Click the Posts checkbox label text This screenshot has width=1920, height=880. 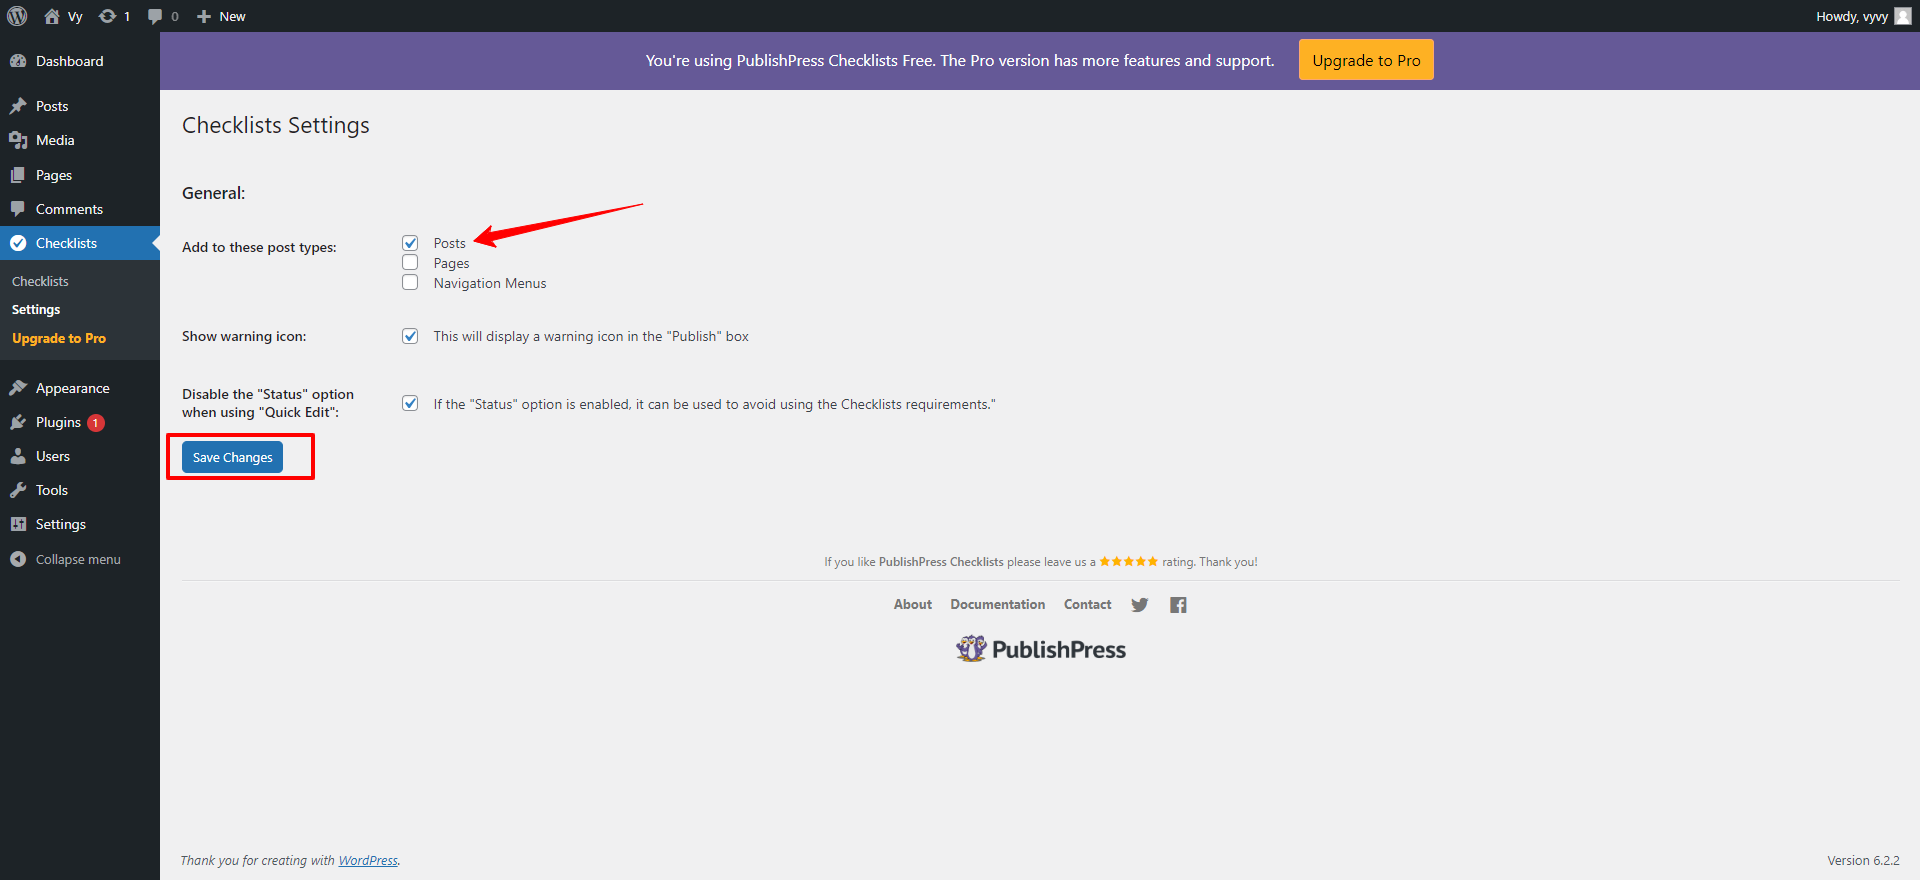(450, 243)
